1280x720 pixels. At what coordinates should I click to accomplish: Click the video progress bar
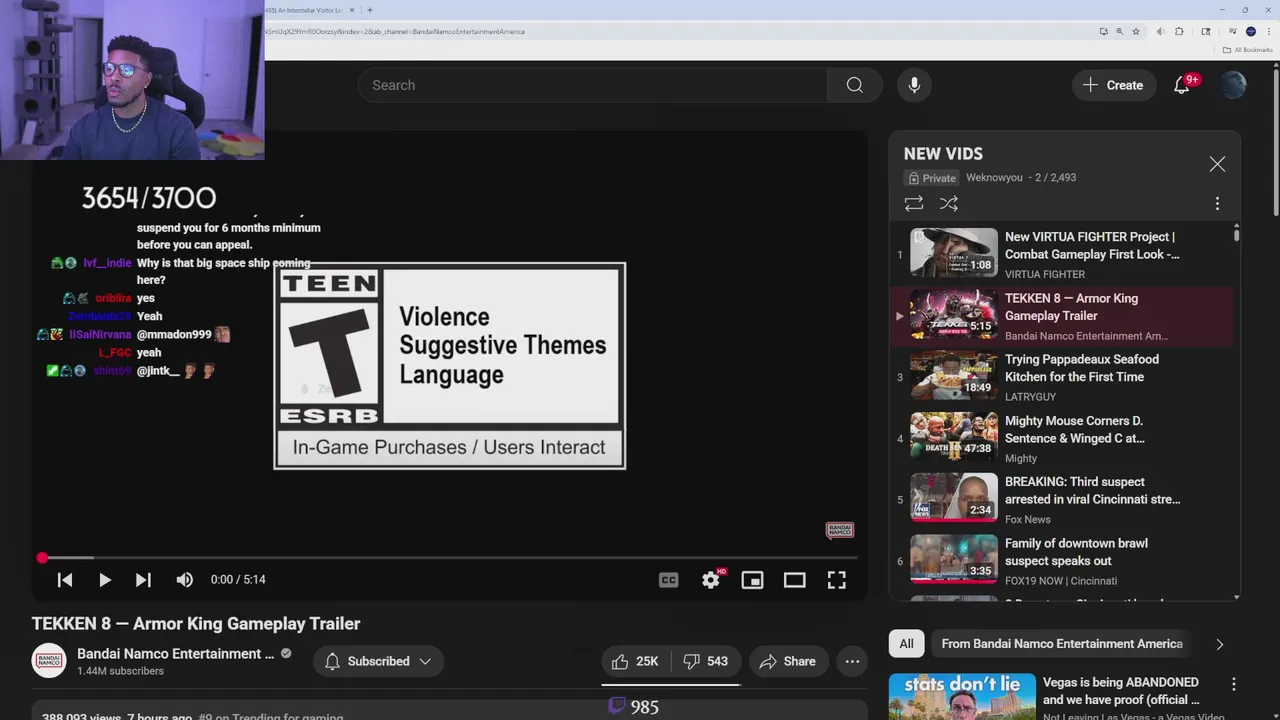tap(449, 558)
